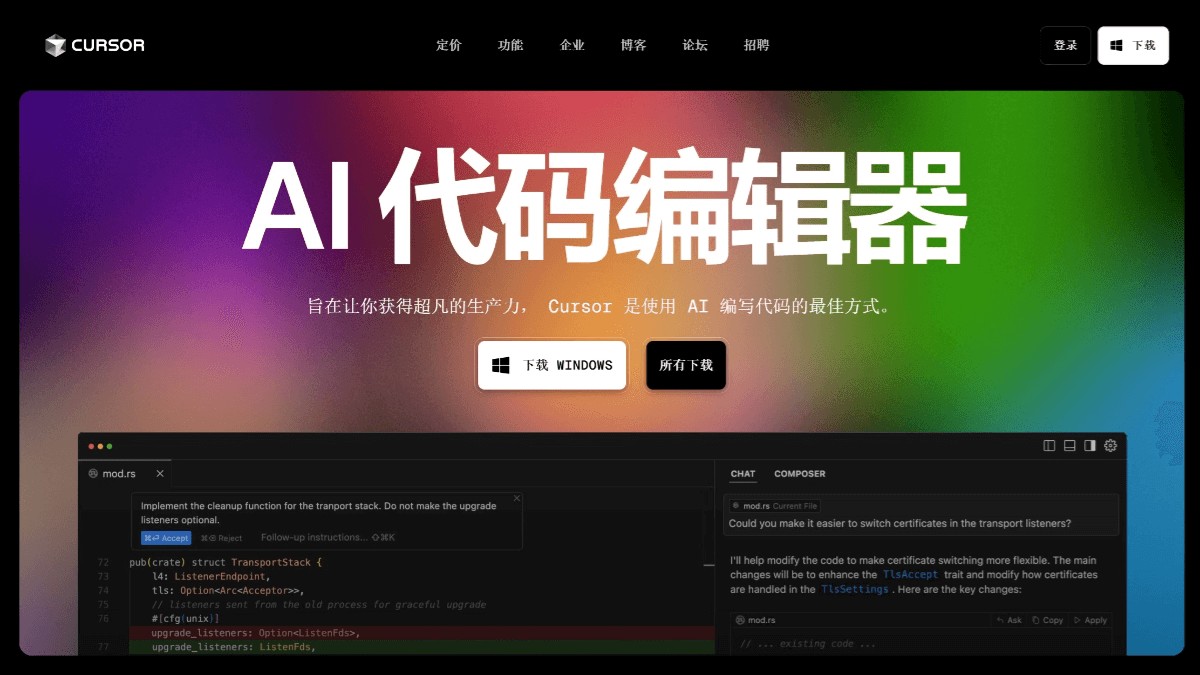Click the header 下载 download button
The height and width of the screenshot is (675, 1200).
pos(1133,45)
